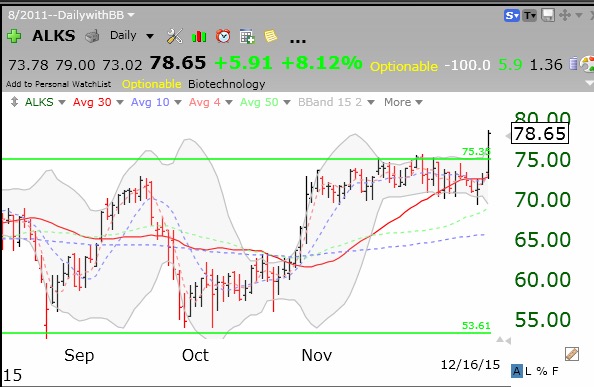Click the 75.35 green horizontal resistance line

point(246,159)
